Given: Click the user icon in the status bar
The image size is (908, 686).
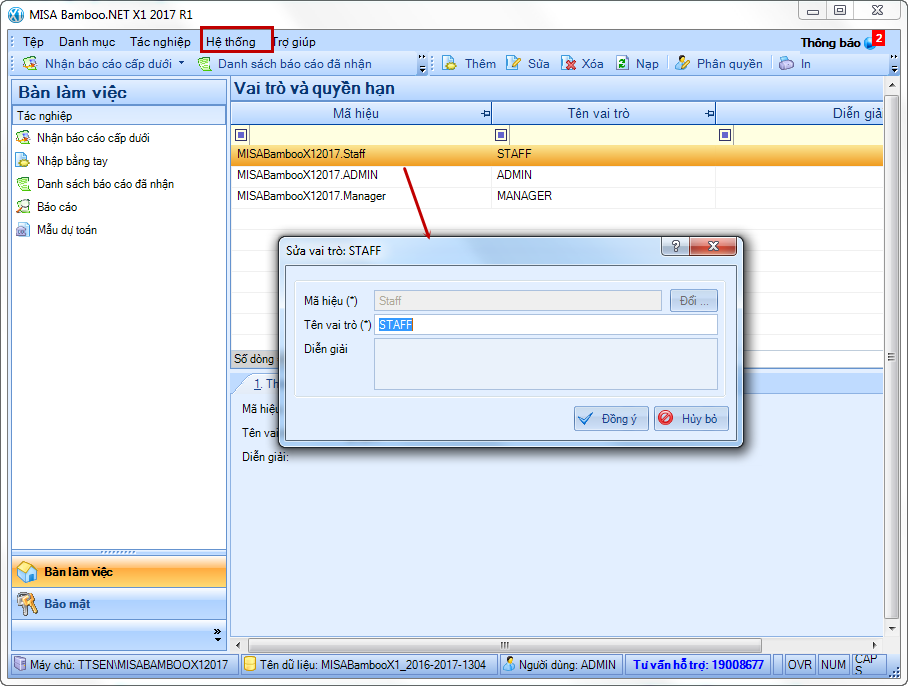Looking at the screenshot, I should coord(509,664).
